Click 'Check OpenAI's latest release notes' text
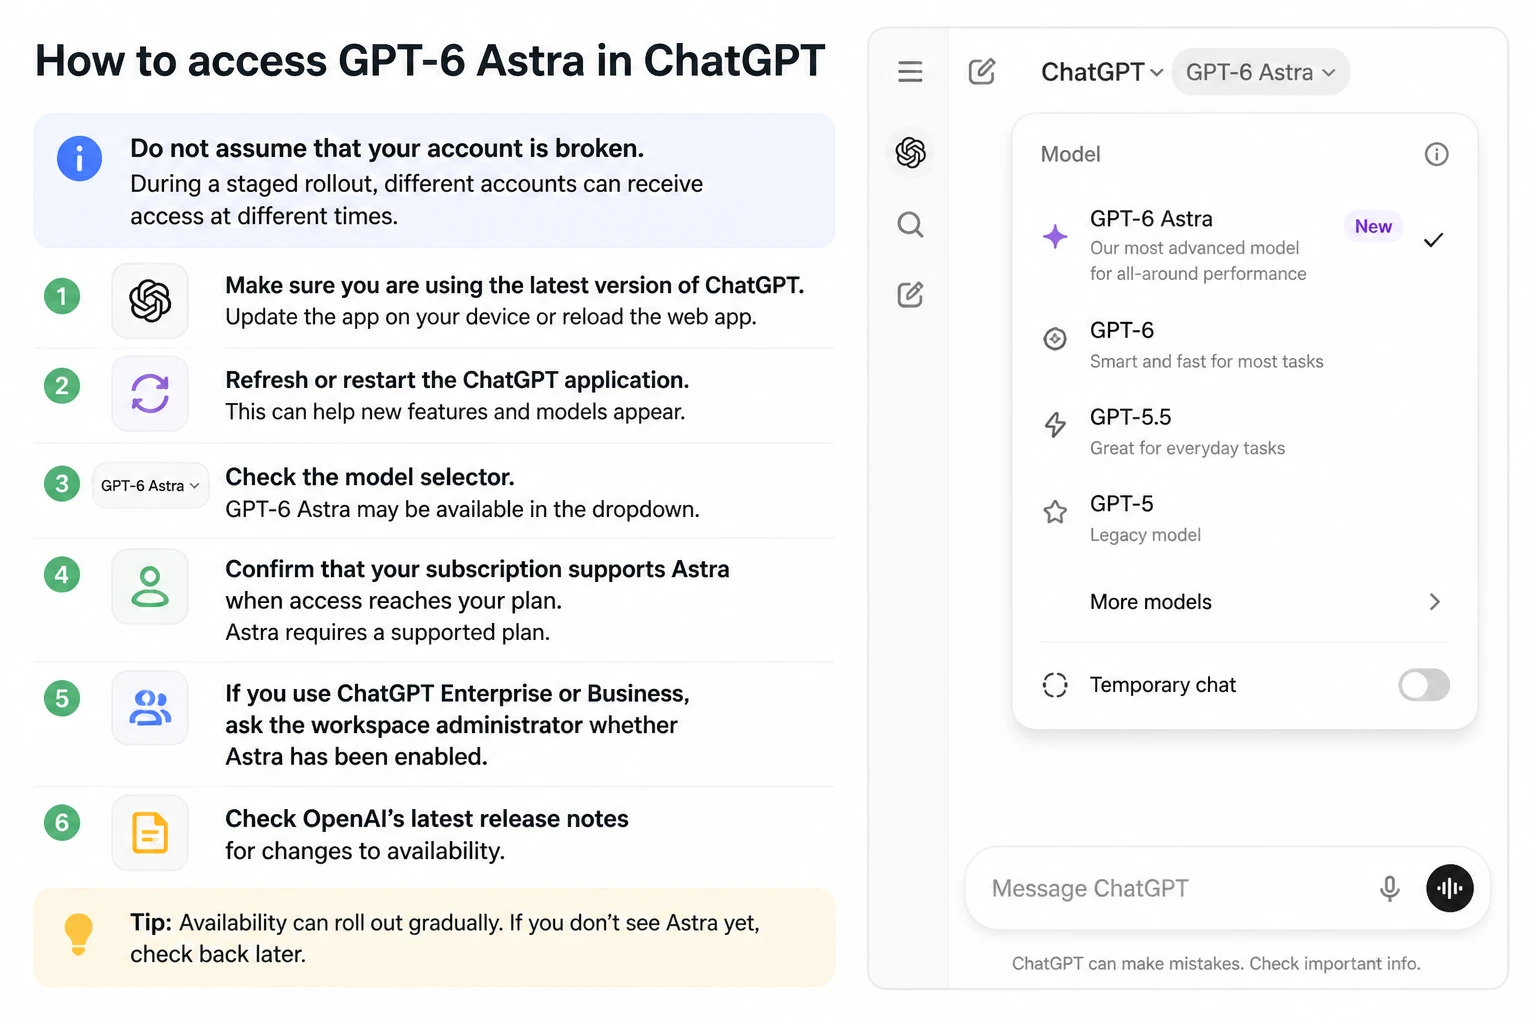Viewport: 1536px width, 1024px height. tap(427, 819)
